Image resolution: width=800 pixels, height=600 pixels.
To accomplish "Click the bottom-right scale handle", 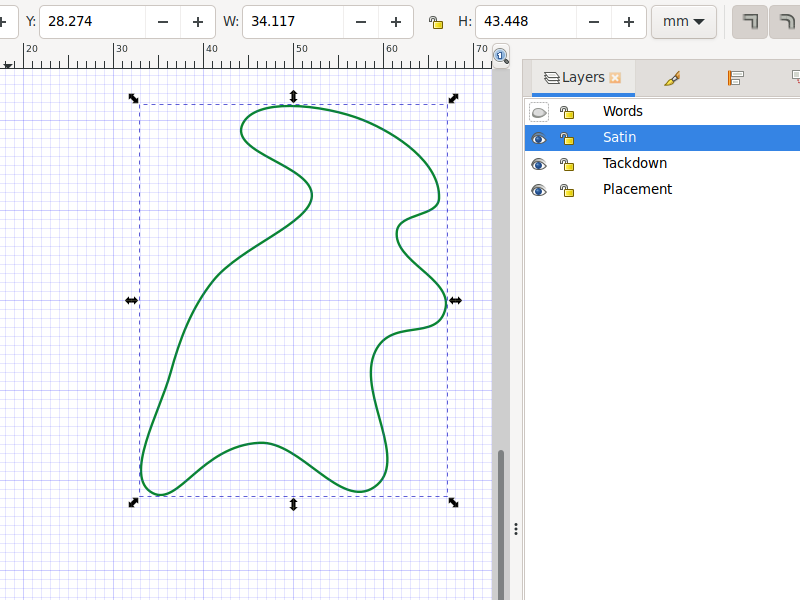I will coord(453,503).
